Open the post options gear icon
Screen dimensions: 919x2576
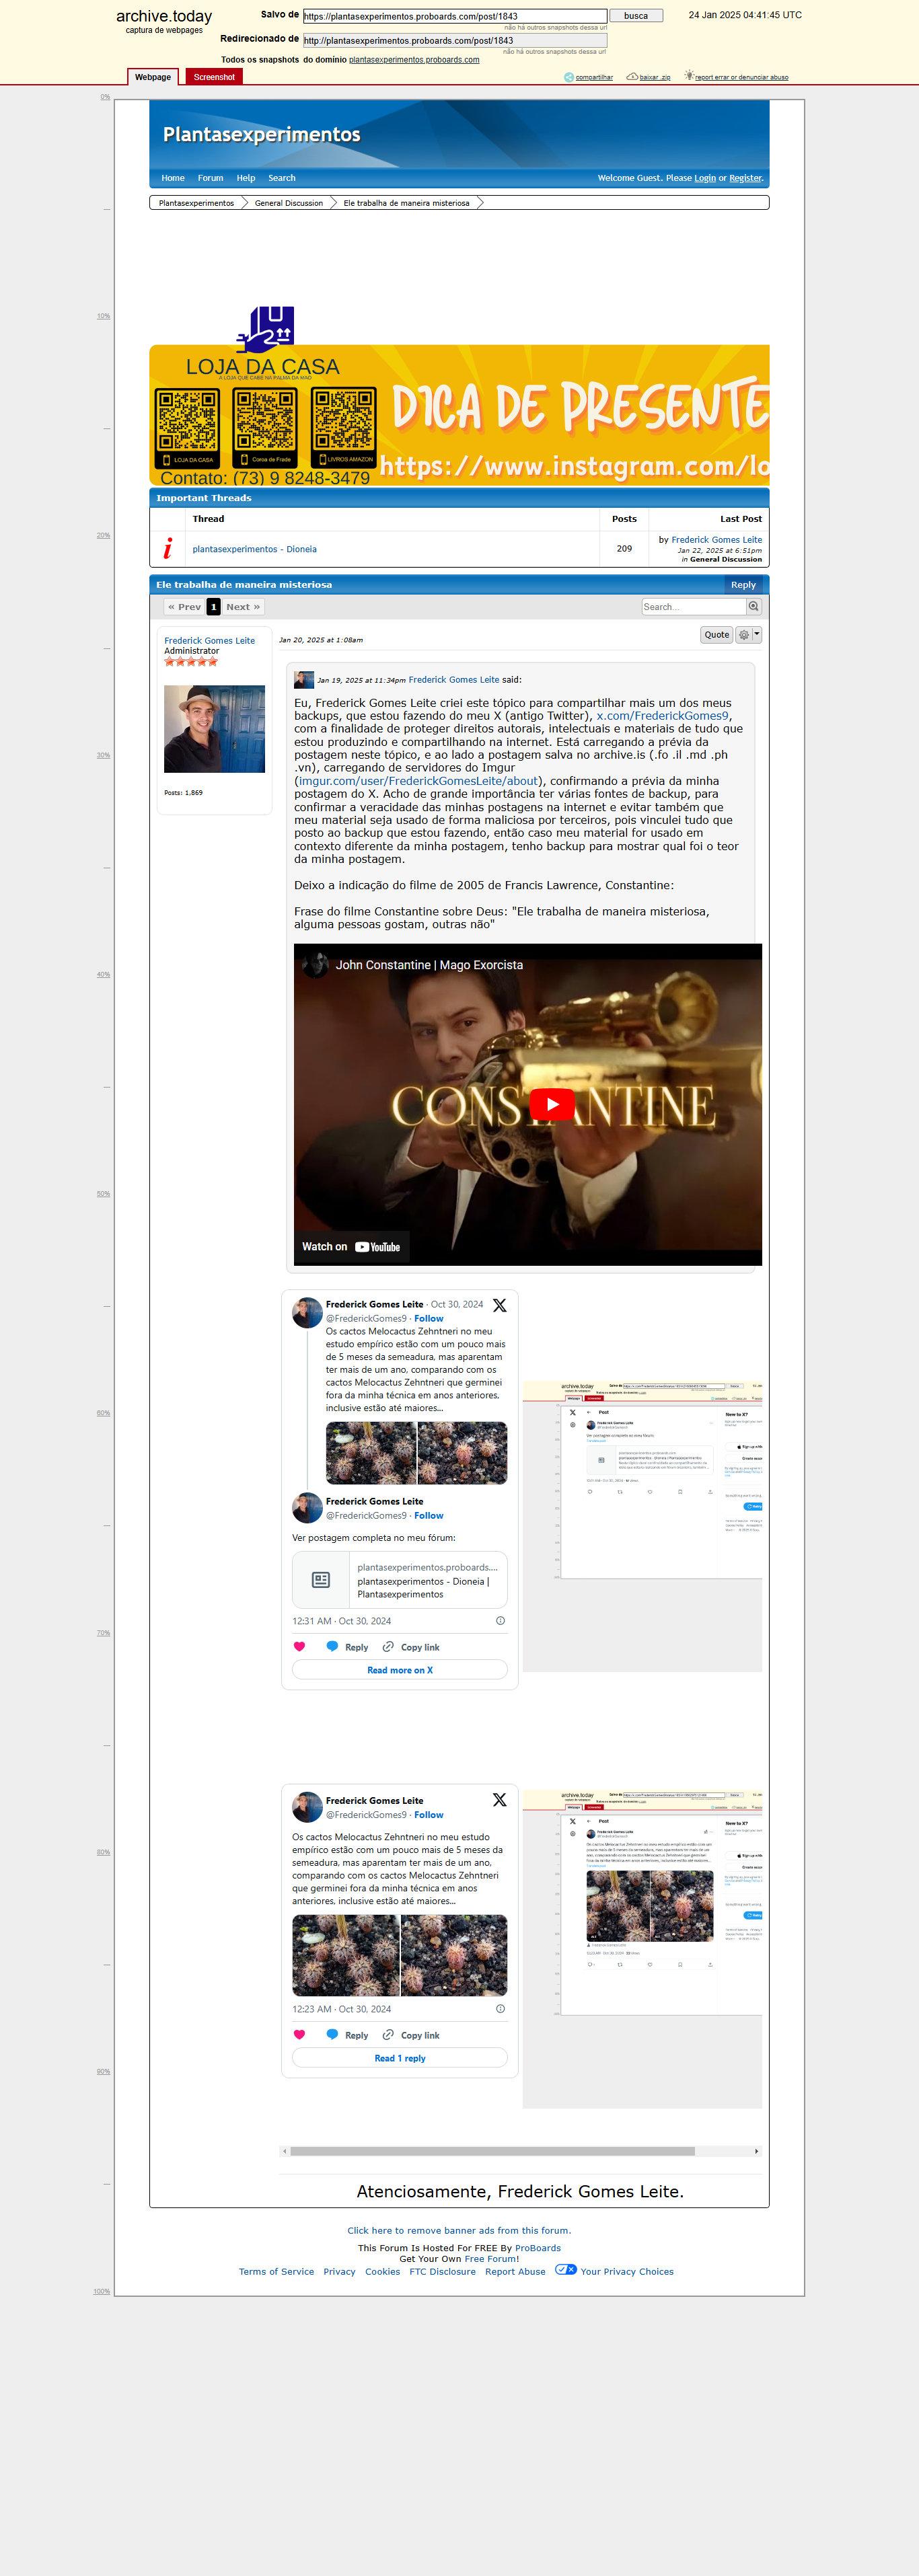(743, 635)
